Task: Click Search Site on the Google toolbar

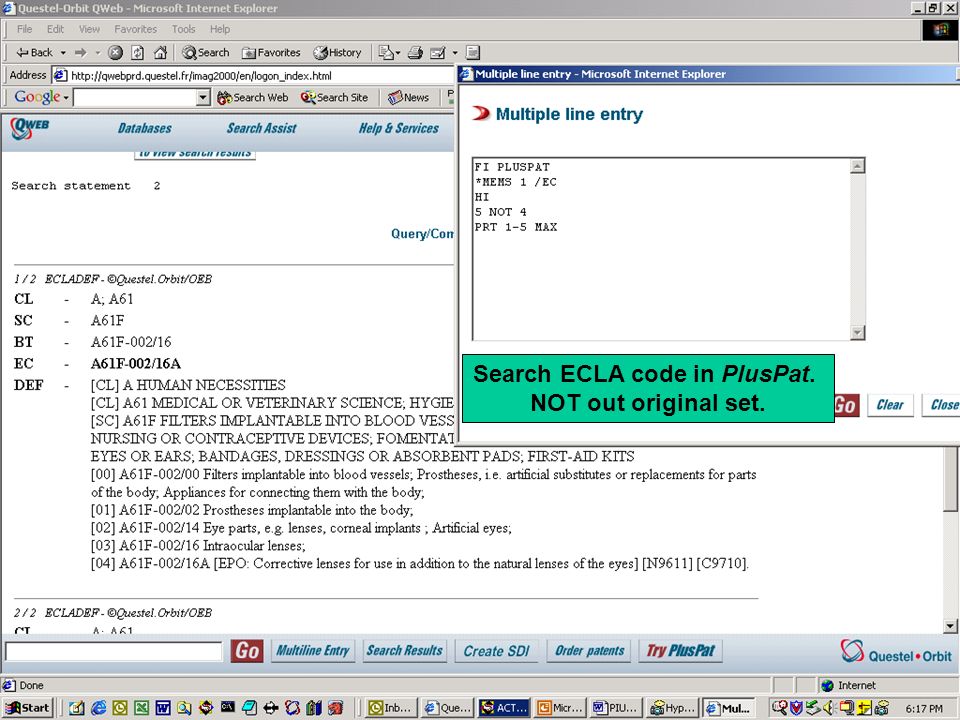Action: click(x=334, y=97)
